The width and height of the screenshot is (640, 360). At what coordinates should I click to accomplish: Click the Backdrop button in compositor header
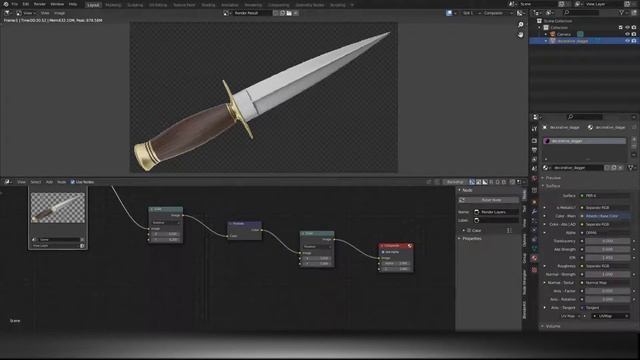(x=455, y=182)
